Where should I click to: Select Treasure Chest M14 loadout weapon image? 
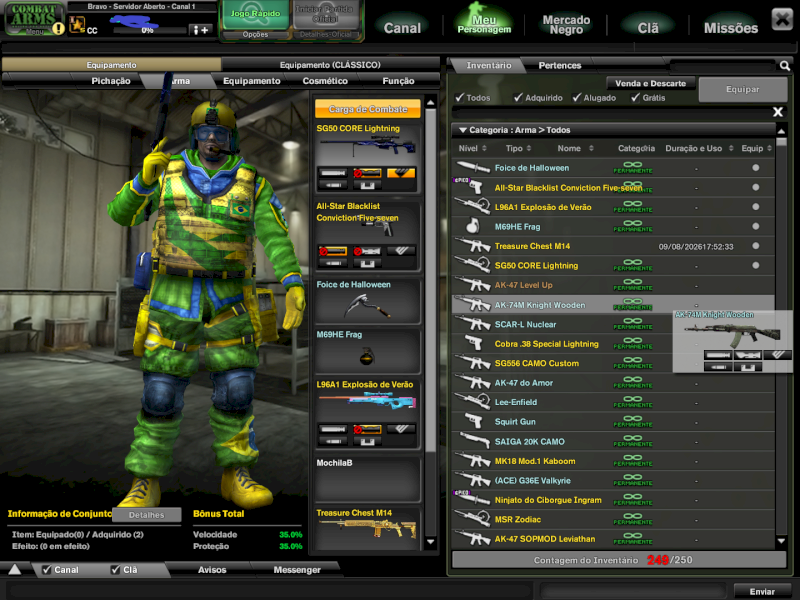point(367,530)
